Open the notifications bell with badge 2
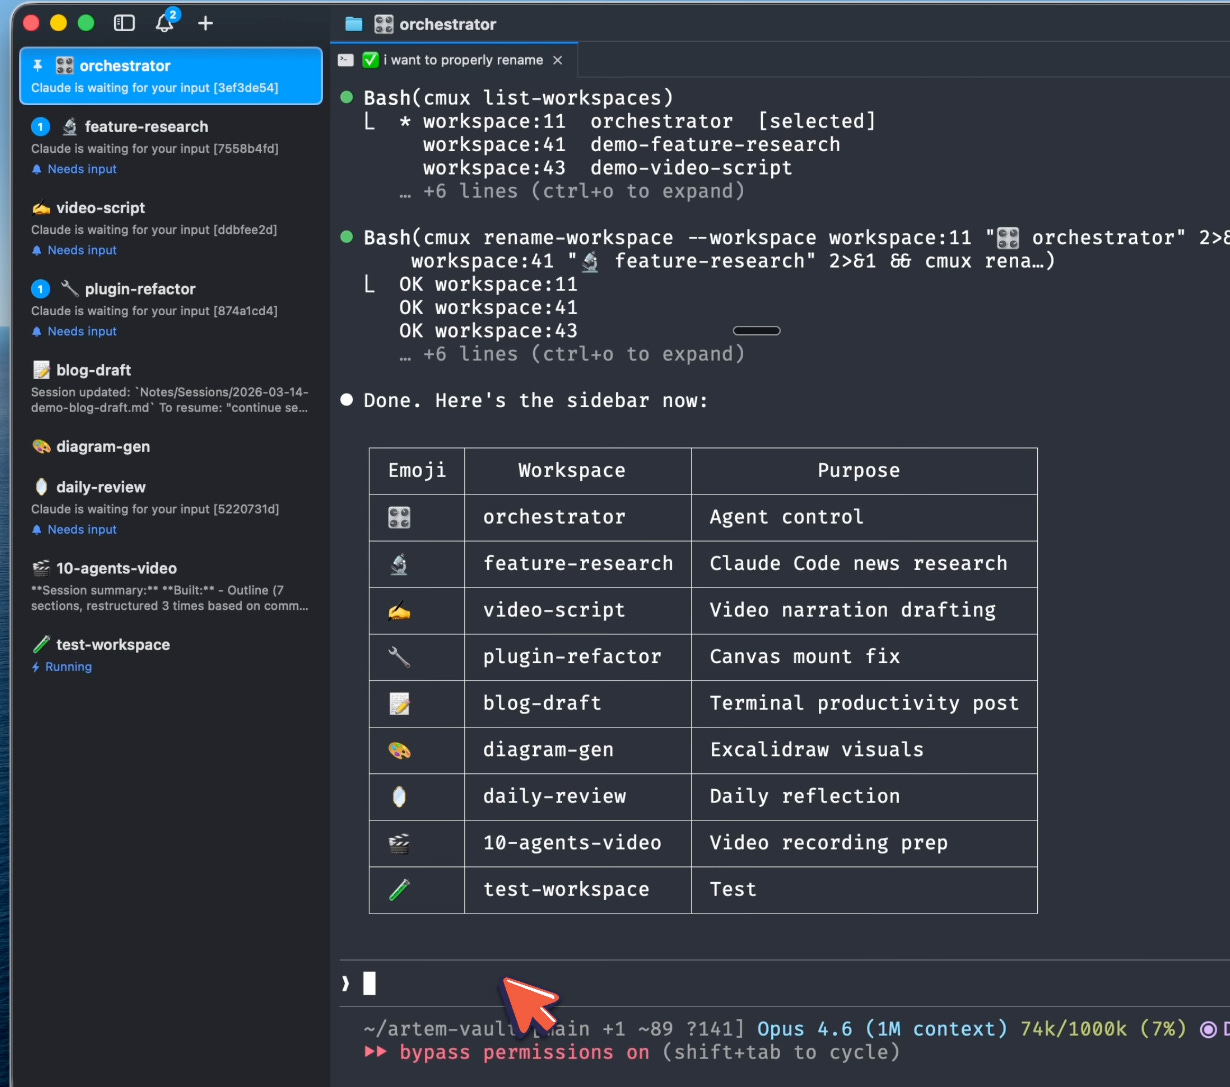 [x=164, y=22]
